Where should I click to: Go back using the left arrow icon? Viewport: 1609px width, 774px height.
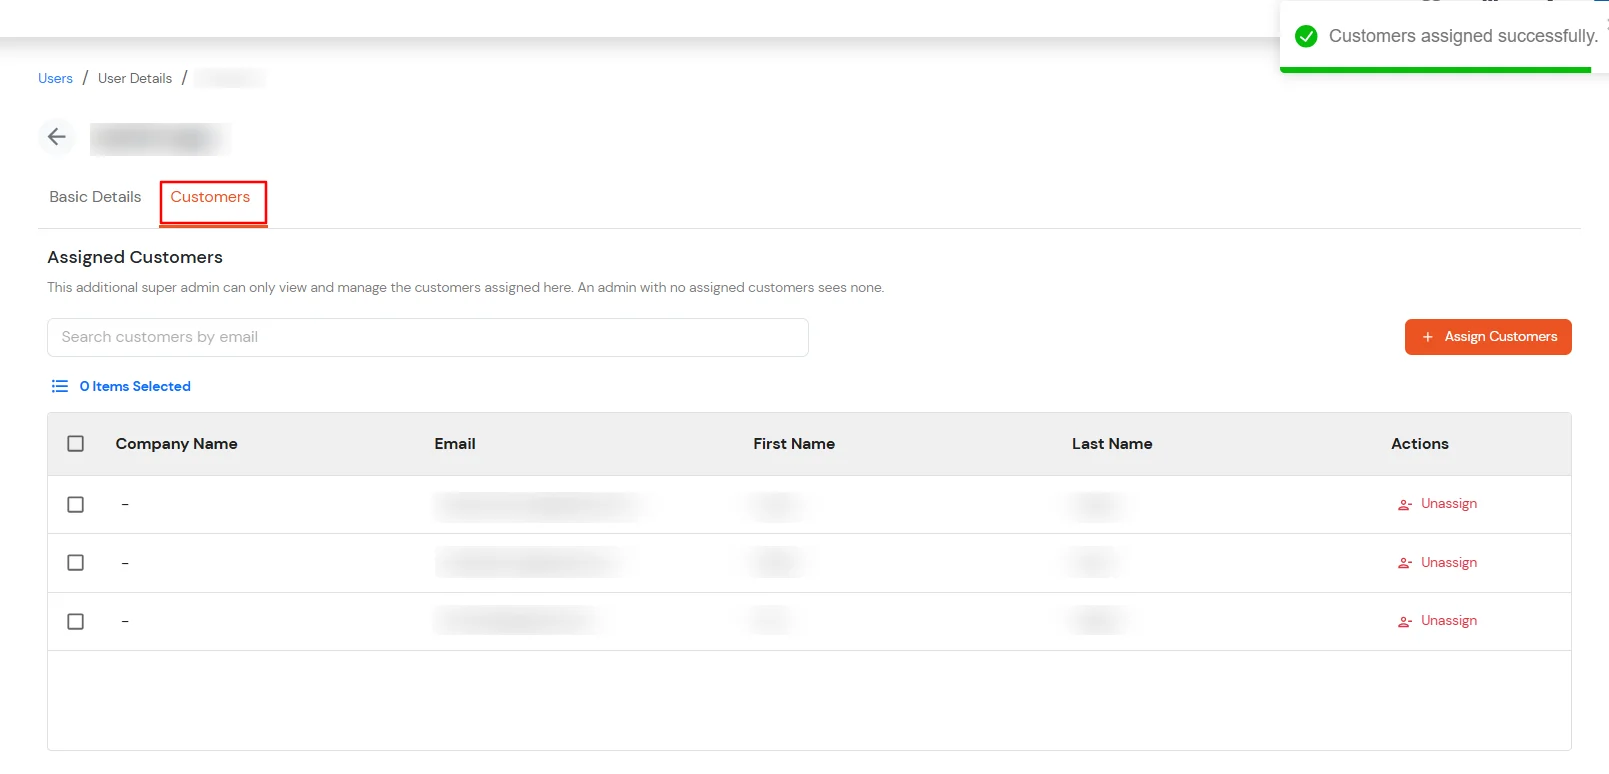(x=57, y=137)
